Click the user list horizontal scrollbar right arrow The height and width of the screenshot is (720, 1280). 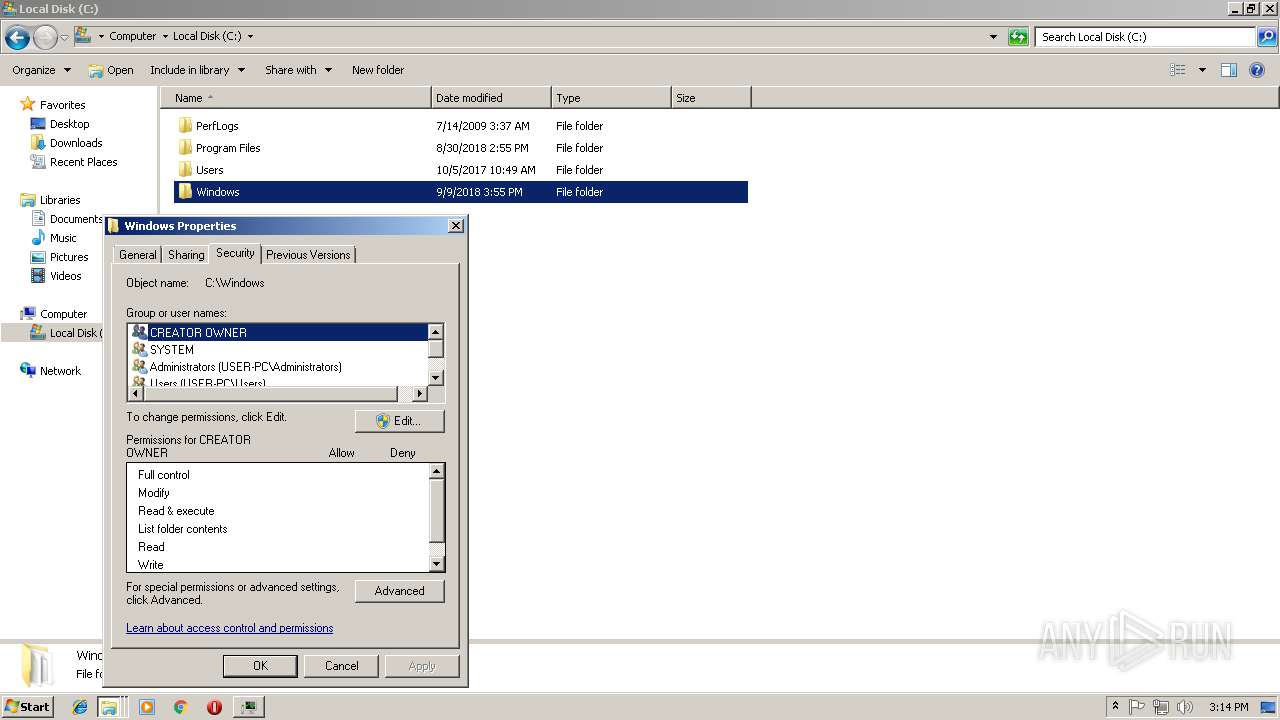coord(419,394)
